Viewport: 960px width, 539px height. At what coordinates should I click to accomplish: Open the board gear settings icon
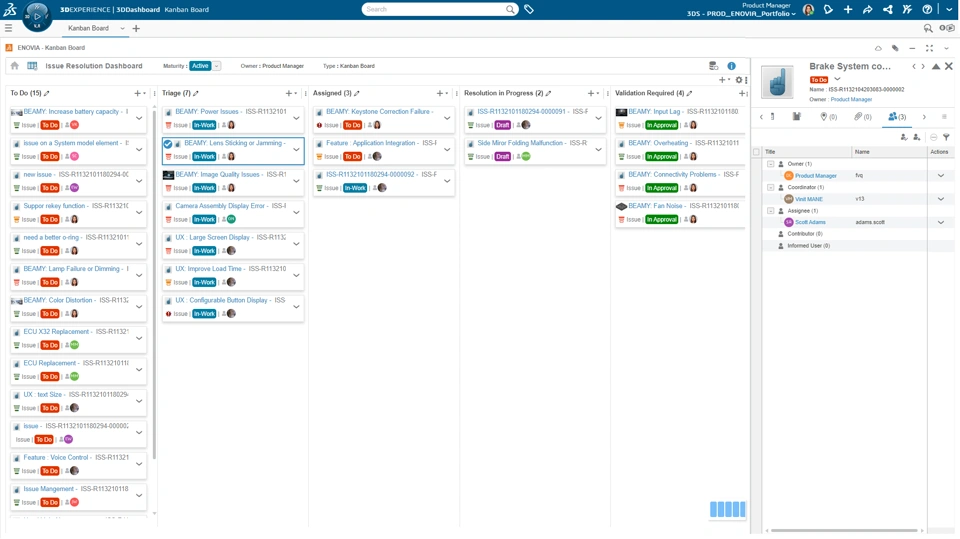tap(739, 80)
